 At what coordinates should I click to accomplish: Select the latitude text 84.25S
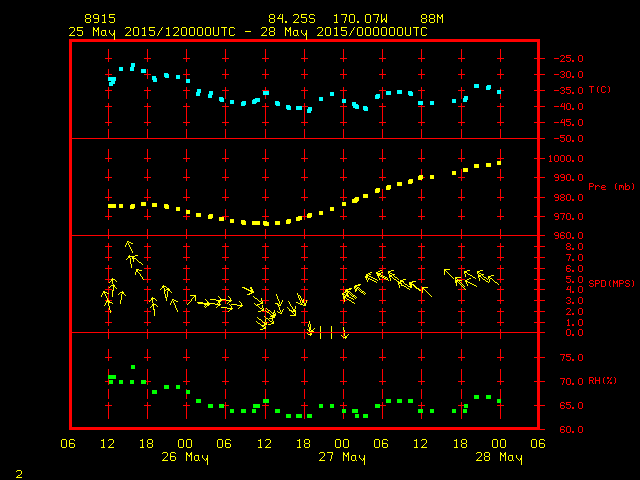[292, 19]
